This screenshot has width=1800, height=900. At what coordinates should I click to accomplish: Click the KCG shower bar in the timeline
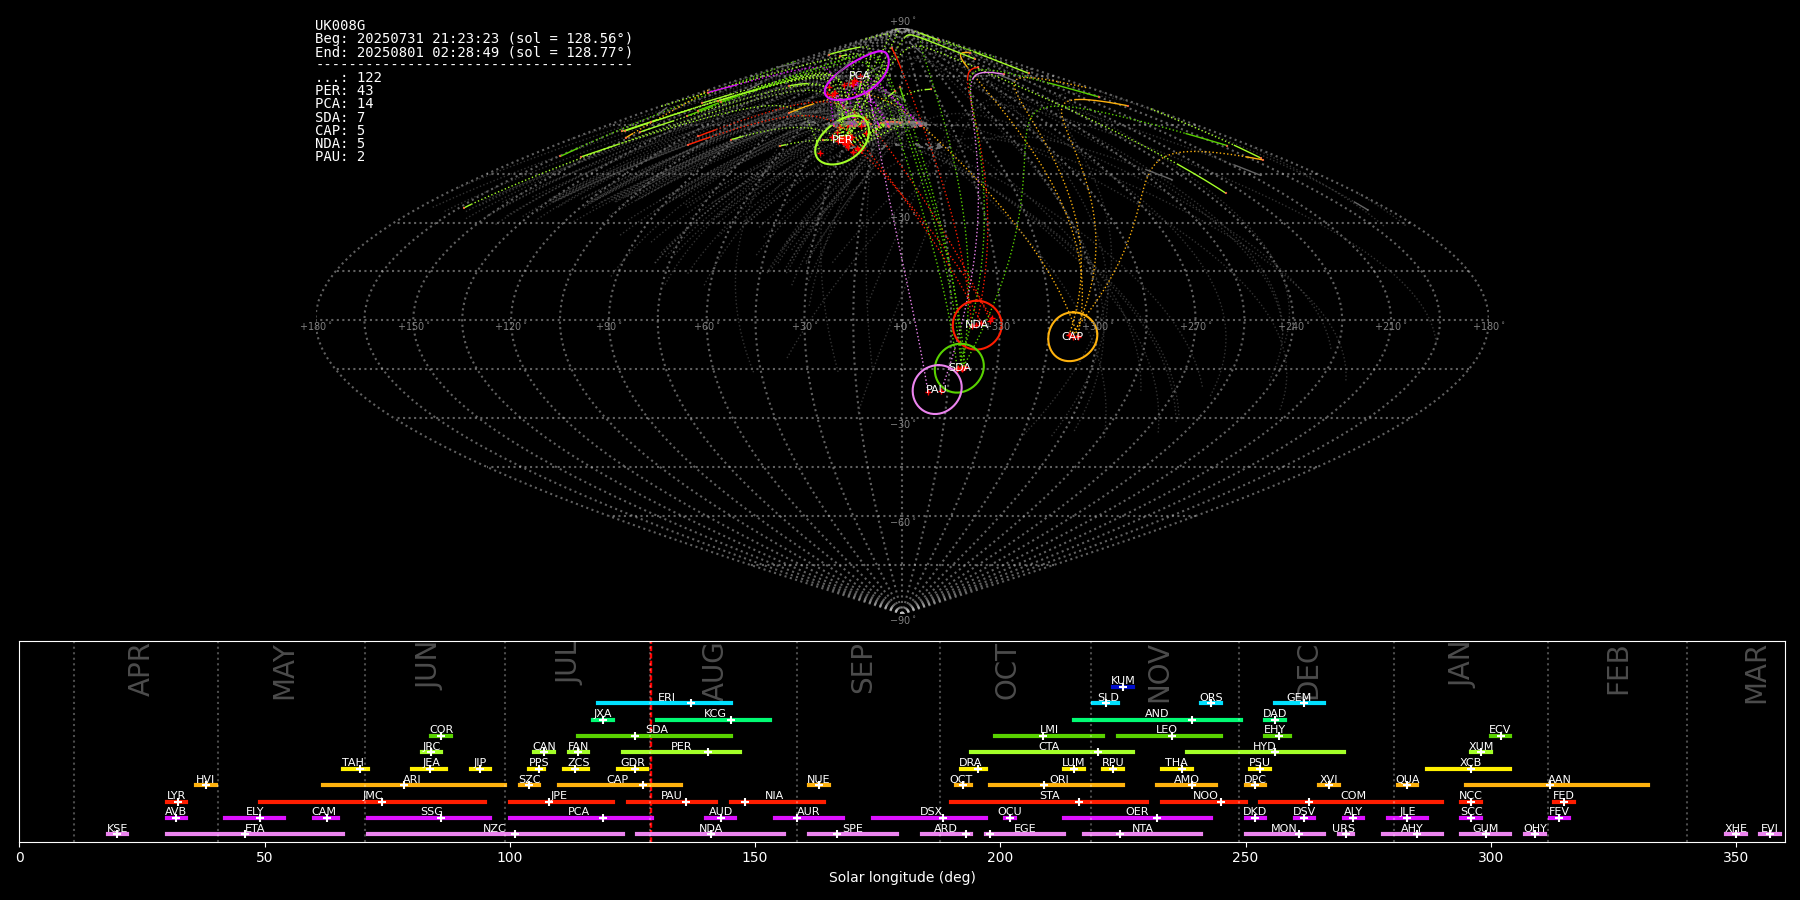[x=713, y=719]
